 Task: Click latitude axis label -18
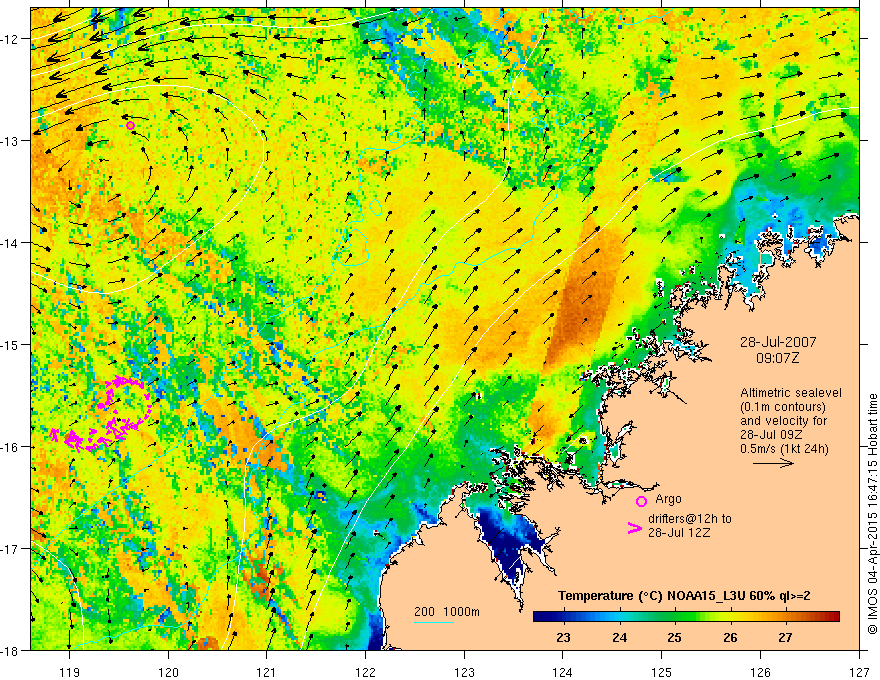[11, 650]
